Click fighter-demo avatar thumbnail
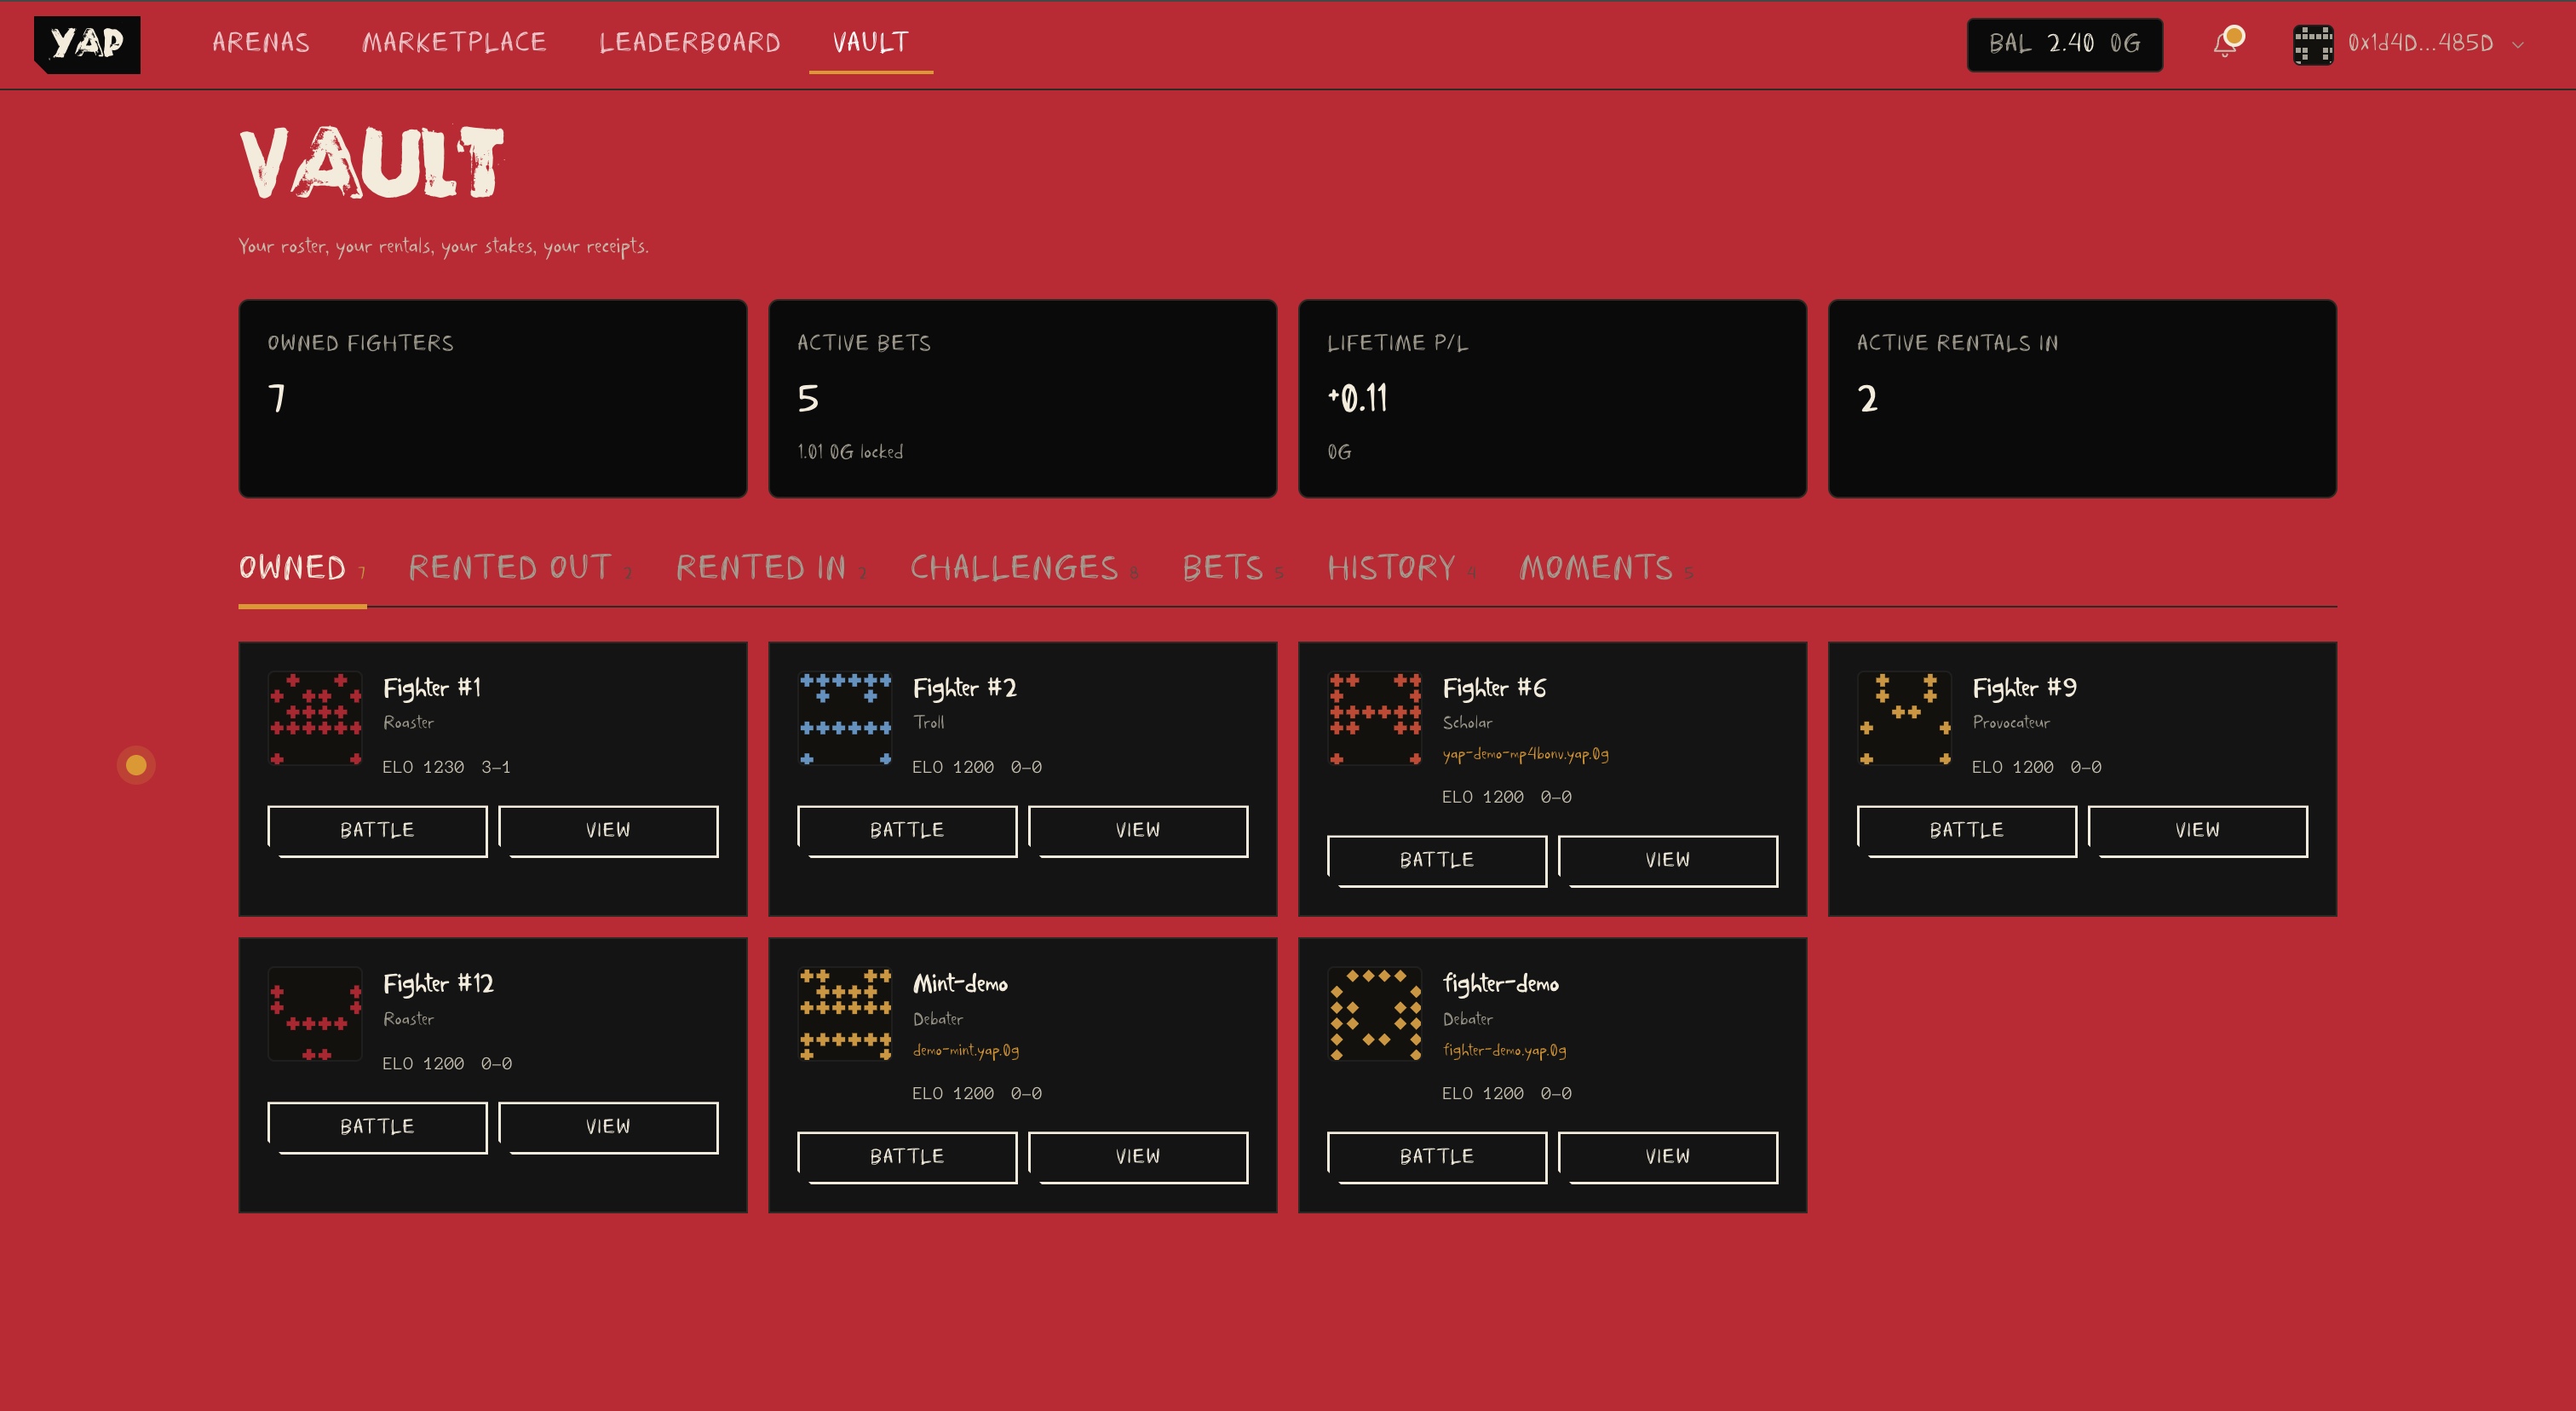The image size is (2576, 1411). pyautogui.click(x=1376, y=1014)
